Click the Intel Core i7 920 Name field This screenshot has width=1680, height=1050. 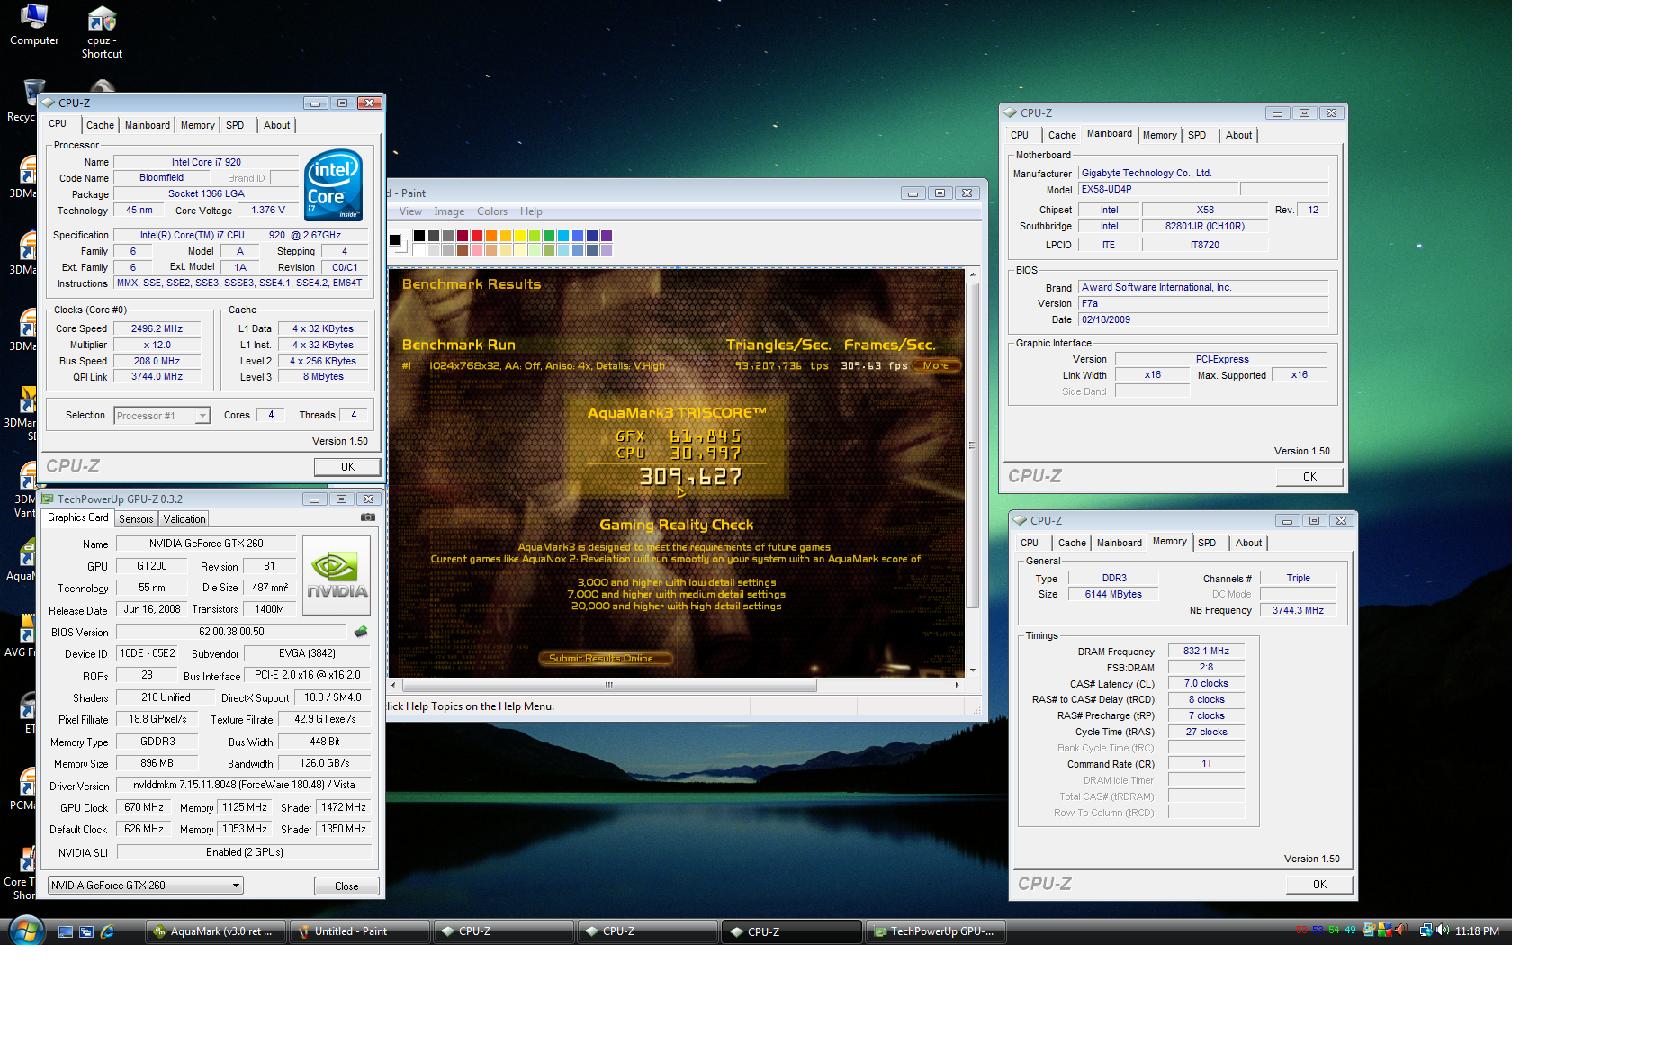point(205,162)
